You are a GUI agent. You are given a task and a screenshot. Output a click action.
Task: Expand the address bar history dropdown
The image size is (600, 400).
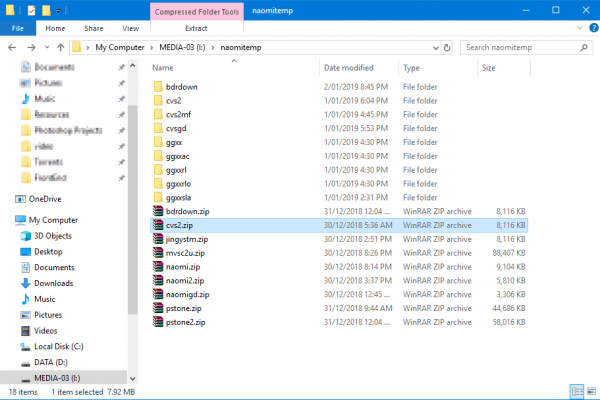tap(435, 47)
